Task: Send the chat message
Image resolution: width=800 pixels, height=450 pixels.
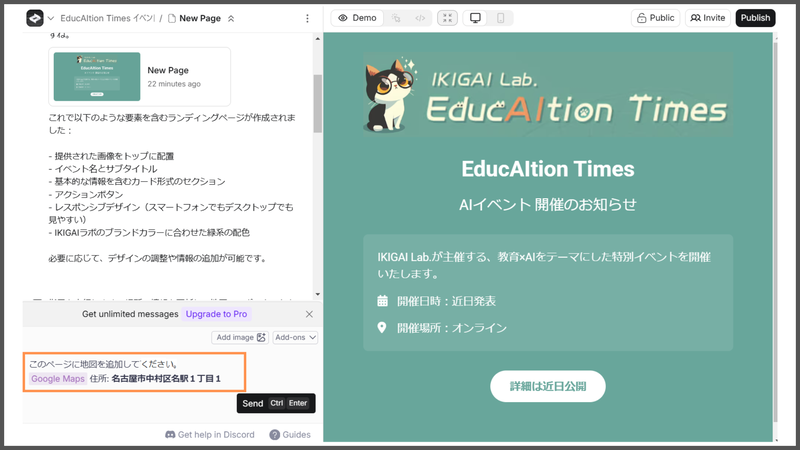Action: 276,403
